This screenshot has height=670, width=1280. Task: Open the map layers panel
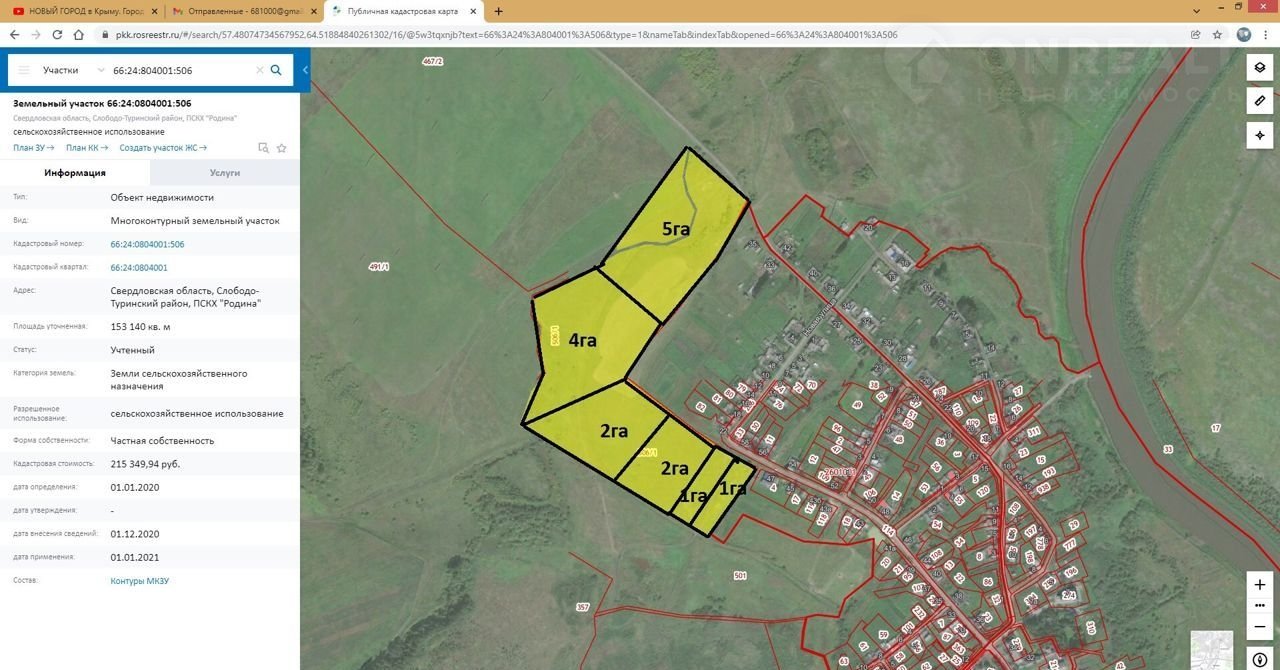[1259, 68]
